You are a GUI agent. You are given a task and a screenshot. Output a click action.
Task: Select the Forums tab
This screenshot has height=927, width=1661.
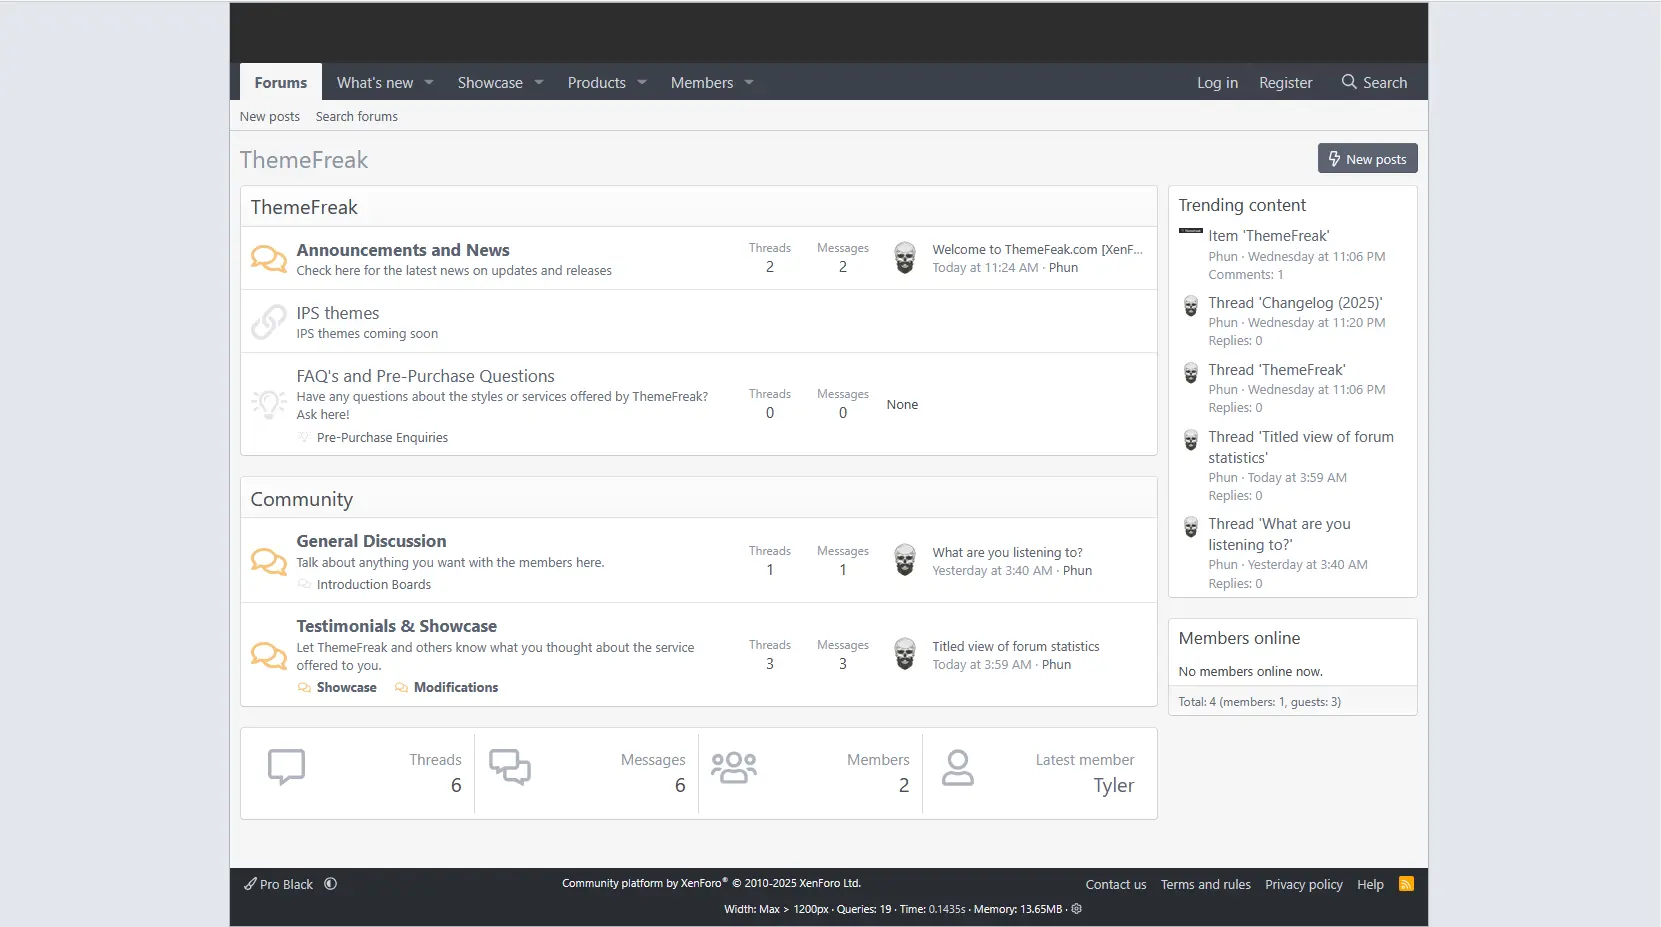(x=281, y=83)
